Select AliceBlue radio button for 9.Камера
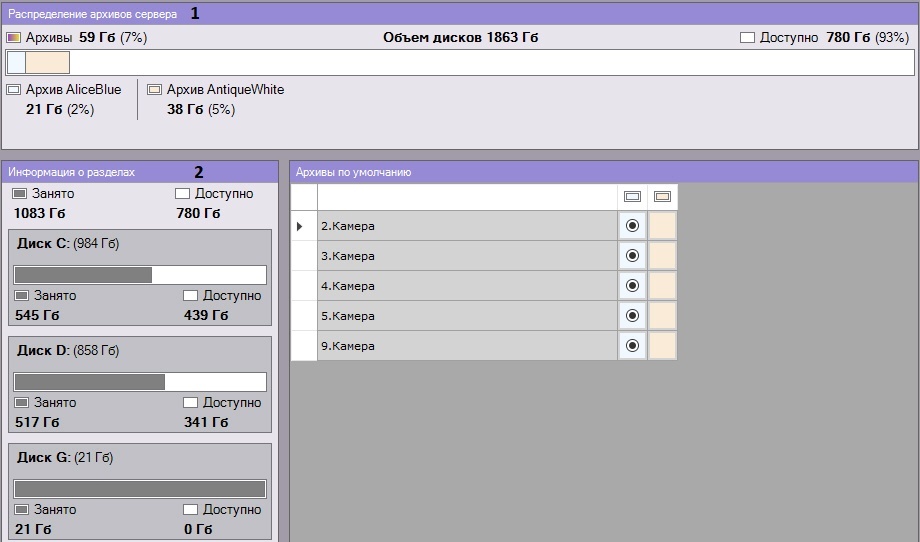 (632, 346)
